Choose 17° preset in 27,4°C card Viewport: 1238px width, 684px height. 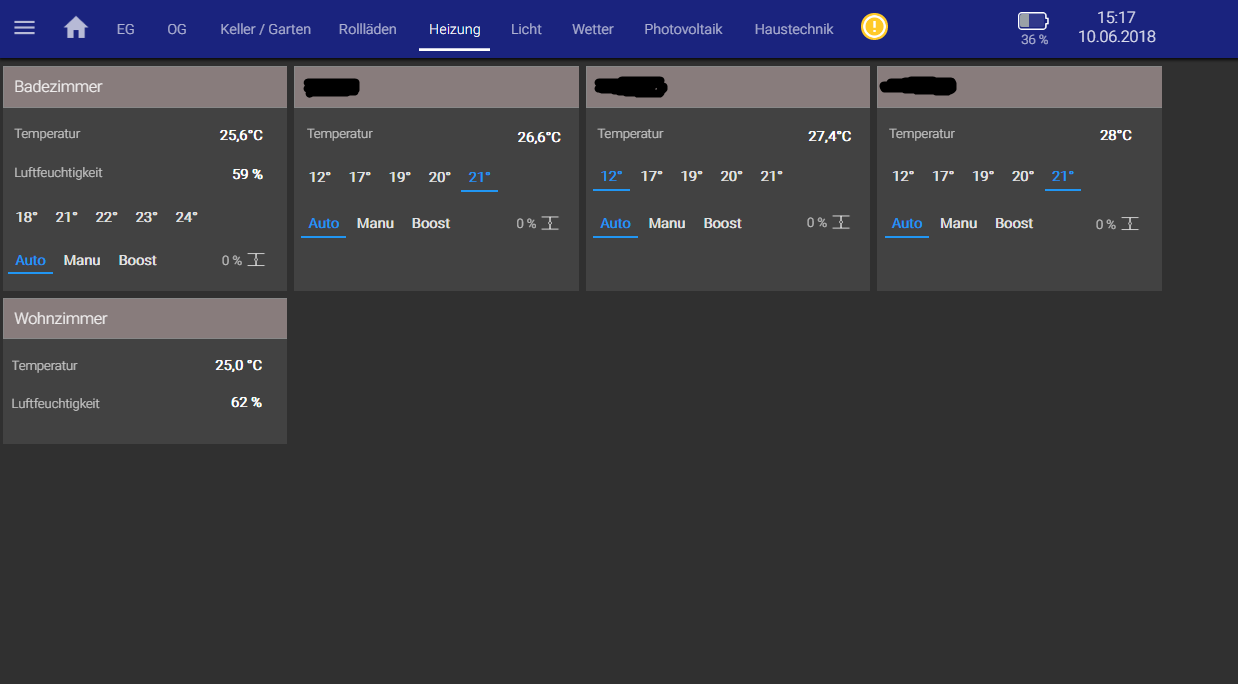coord(652,176)
